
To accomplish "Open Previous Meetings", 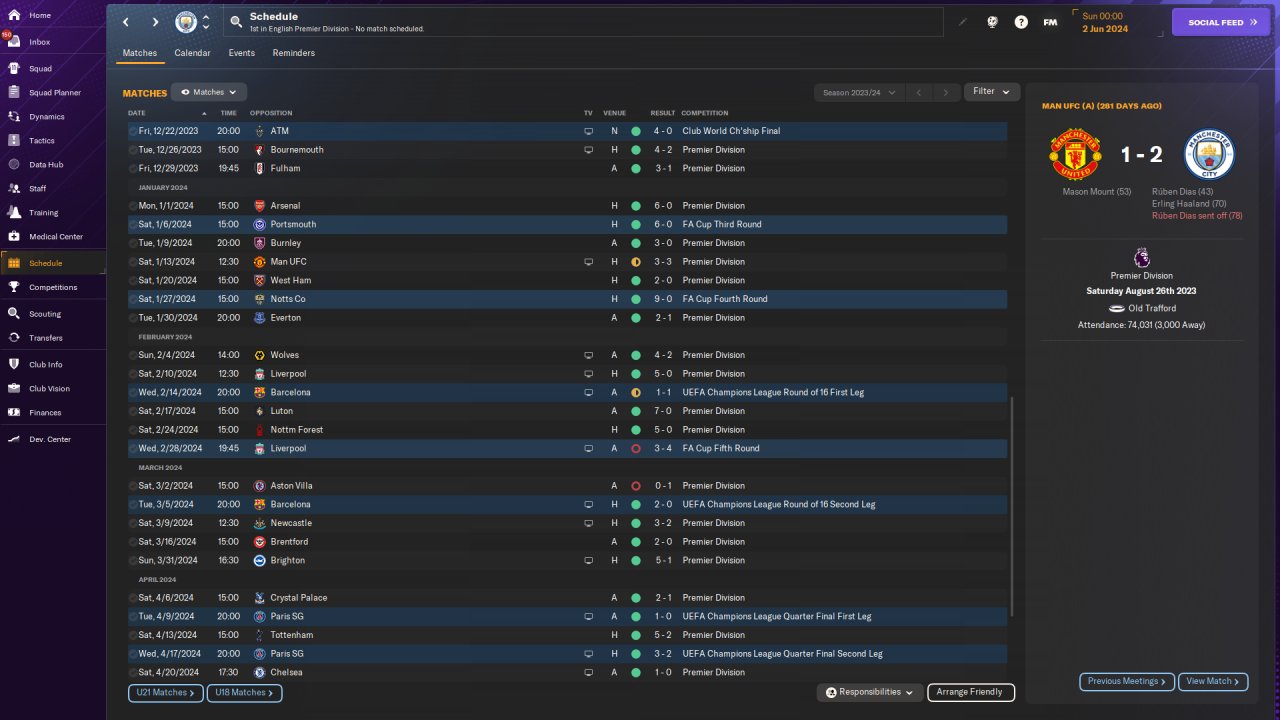I will [x=1127, y=682].
